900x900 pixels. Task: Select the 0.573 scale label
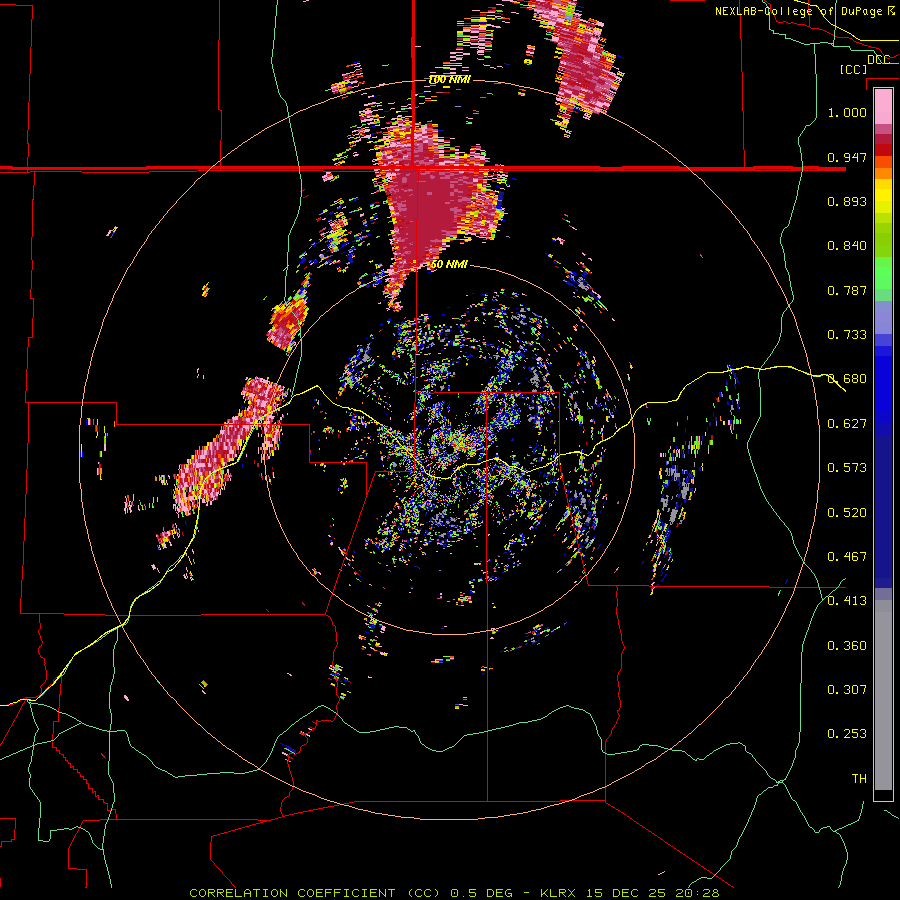(847, 468)
